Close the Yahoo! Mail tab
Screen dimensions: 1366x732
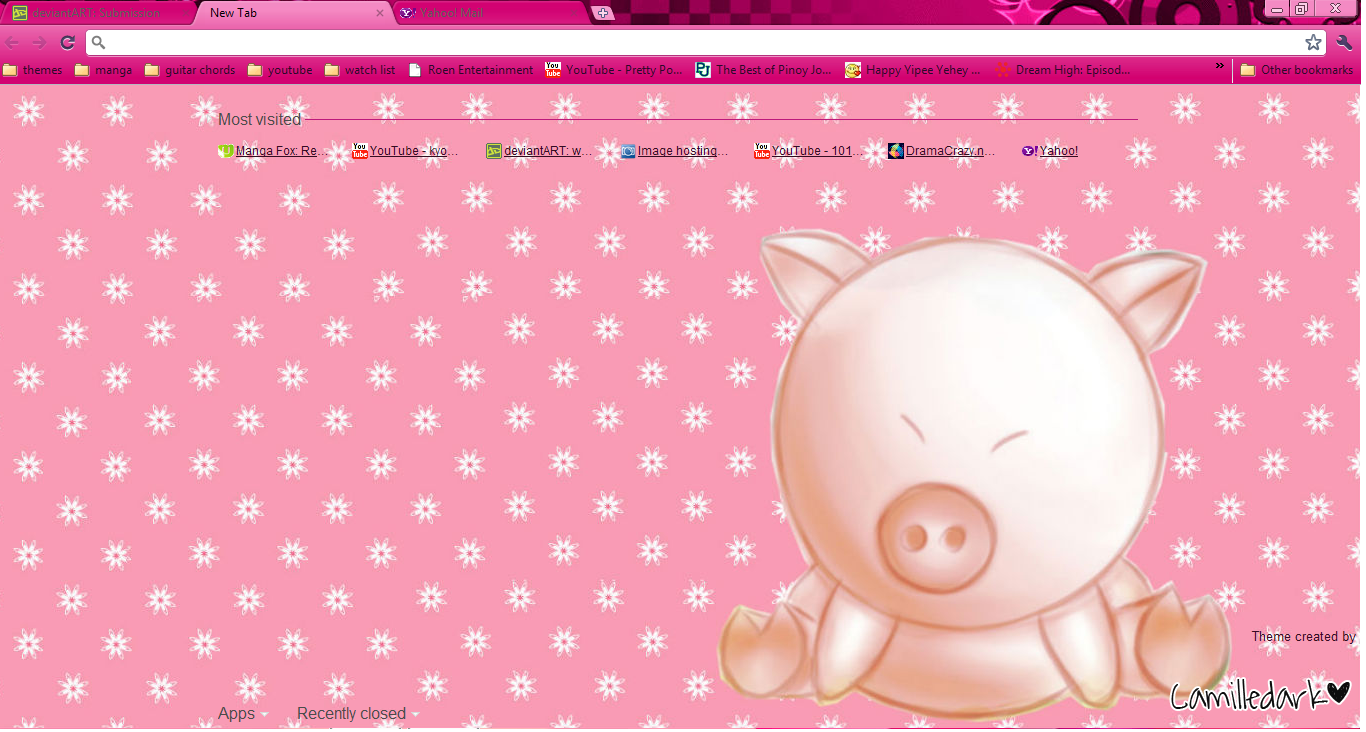[x=574, y=13]
